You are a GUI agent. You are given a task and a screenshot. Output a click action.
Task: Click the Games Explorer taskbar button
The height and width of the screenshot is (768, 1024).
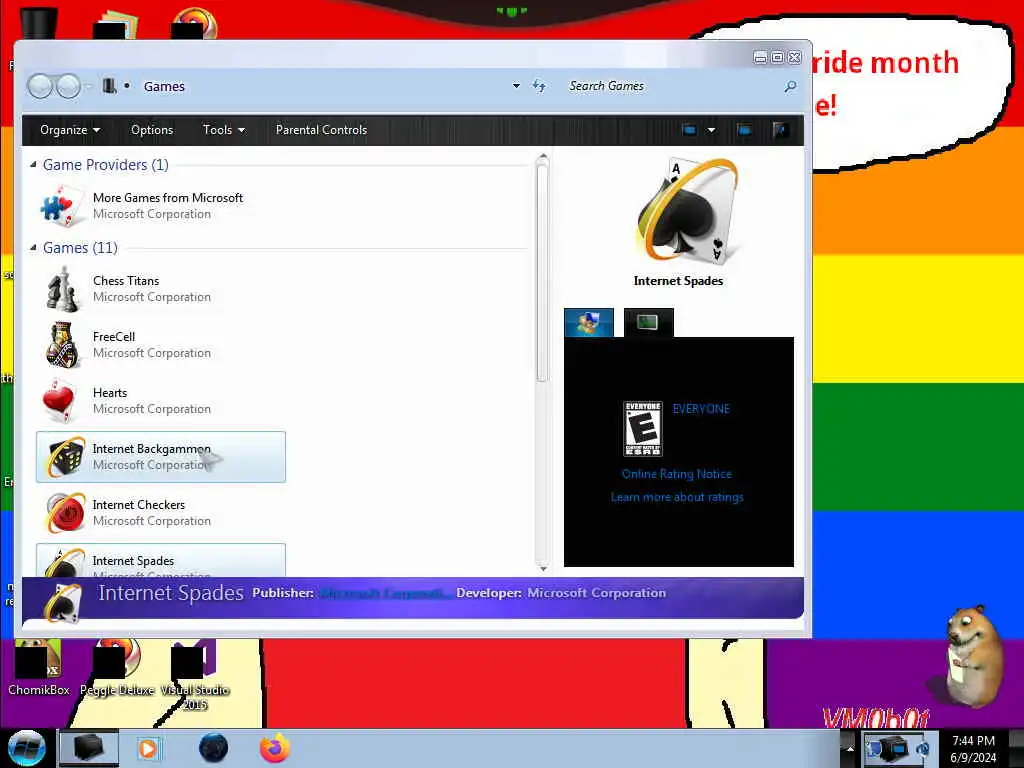tap(89, 748)
